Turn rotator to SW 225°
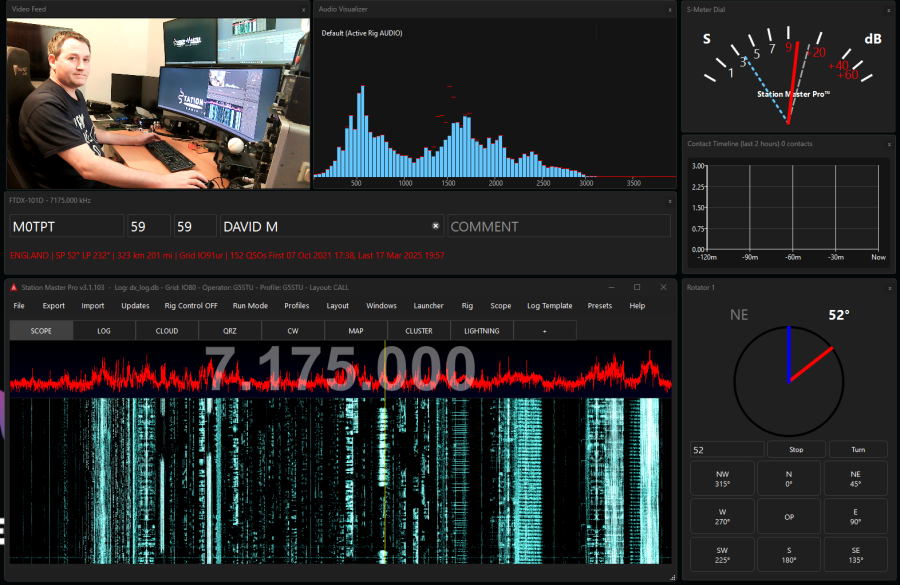 (722, 555)
